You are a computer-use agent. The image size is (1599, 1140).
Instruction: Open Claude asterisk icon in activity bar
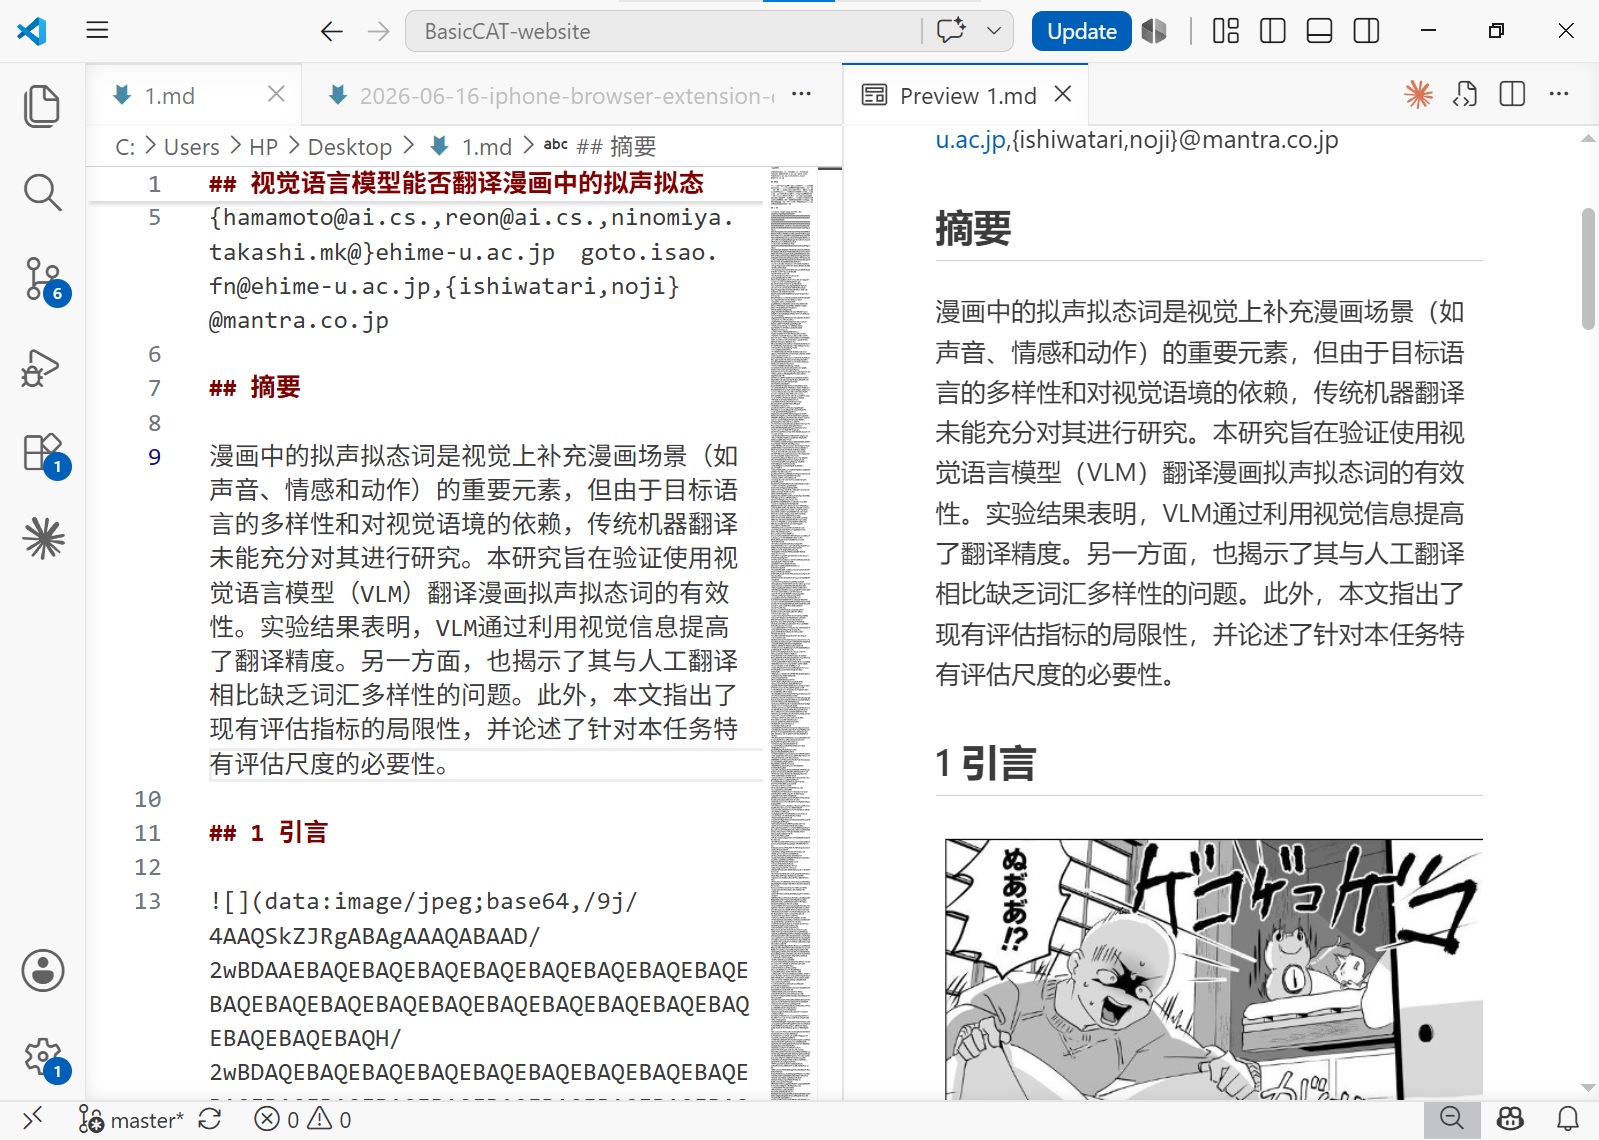[x=43, y=538]
